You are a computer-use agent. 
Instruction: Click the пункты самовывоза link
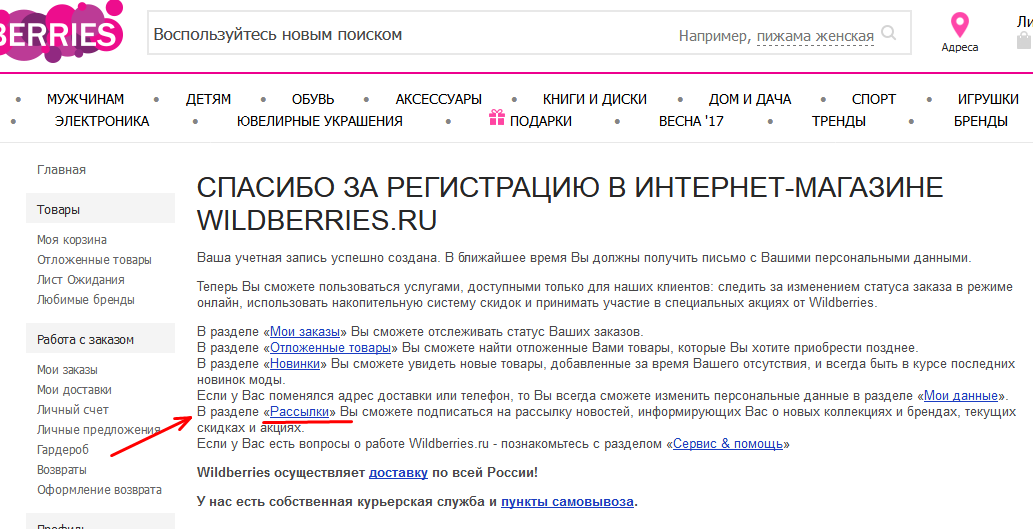pyautogui.click(x=567, y=502)
